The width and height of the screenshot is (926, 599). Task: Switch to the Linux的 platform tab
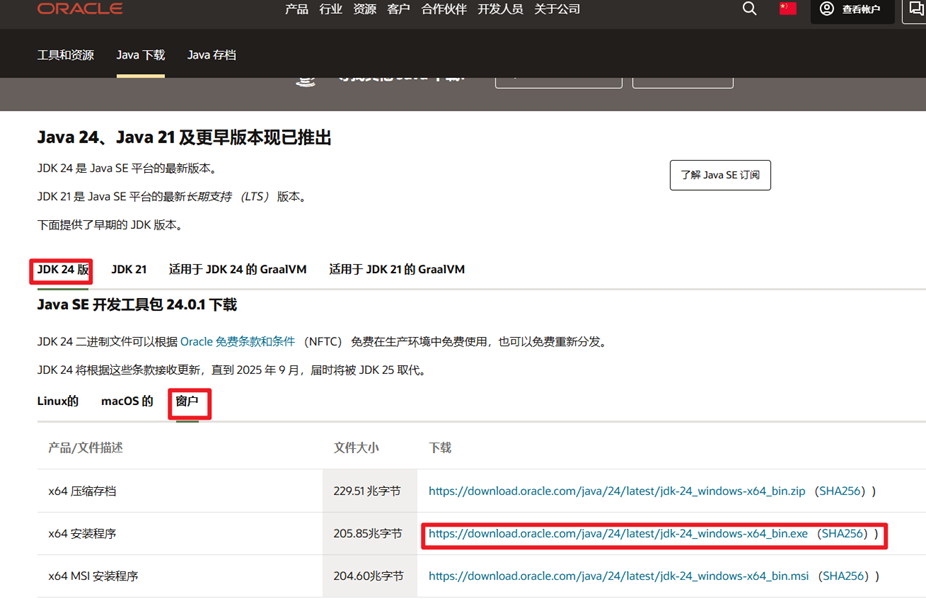pos(58,401)
